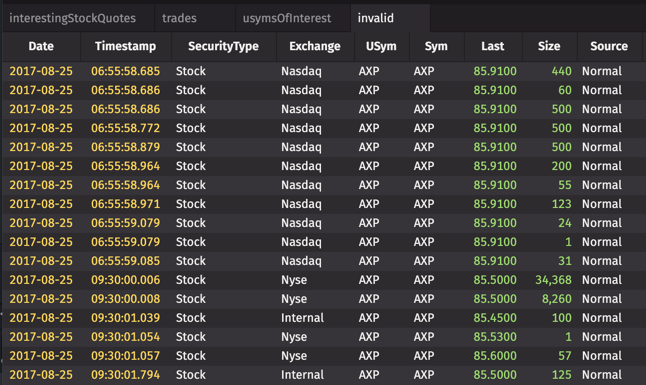This screenshot has height=385, width=646.
Task: Select timestamp cell 06:55:58.685
Action: tap(125, 71)
